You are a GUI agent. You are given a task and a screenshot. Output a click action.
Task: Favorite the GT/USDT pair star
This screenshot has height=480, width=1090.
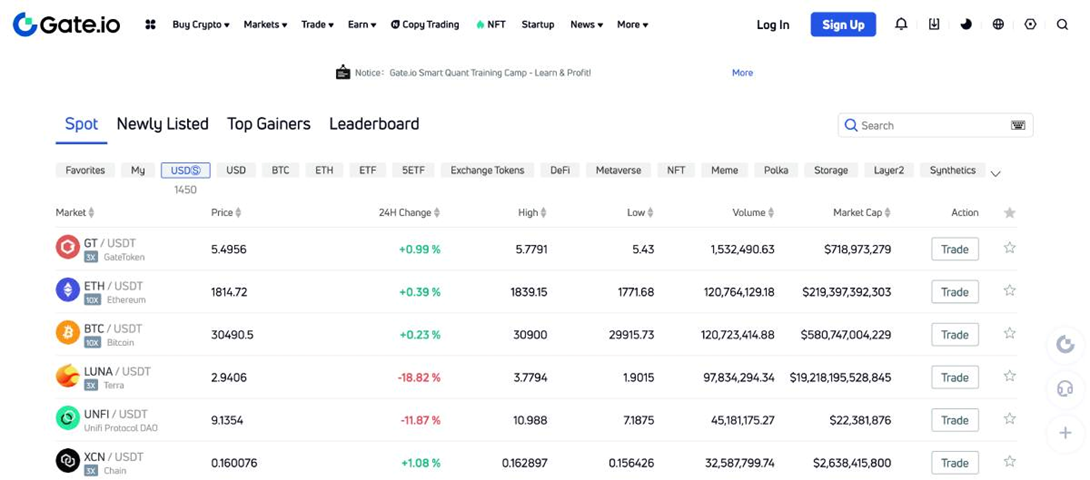[1009, 247]
